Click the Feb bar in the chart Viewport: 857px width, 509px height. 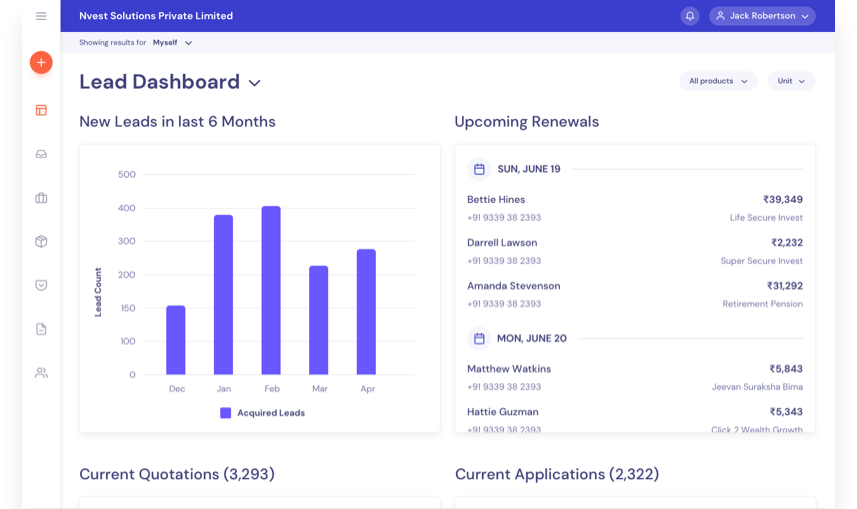click(271, 290)
